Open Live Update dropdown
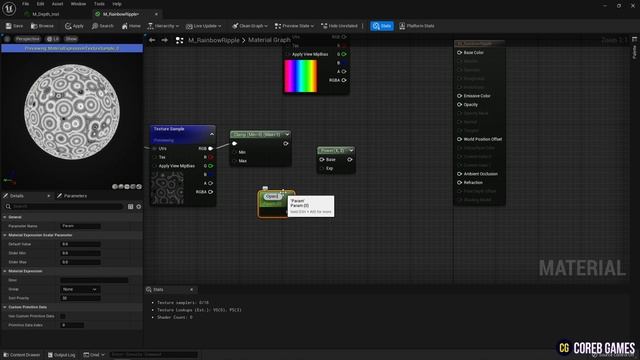 (x=203, y=26)
